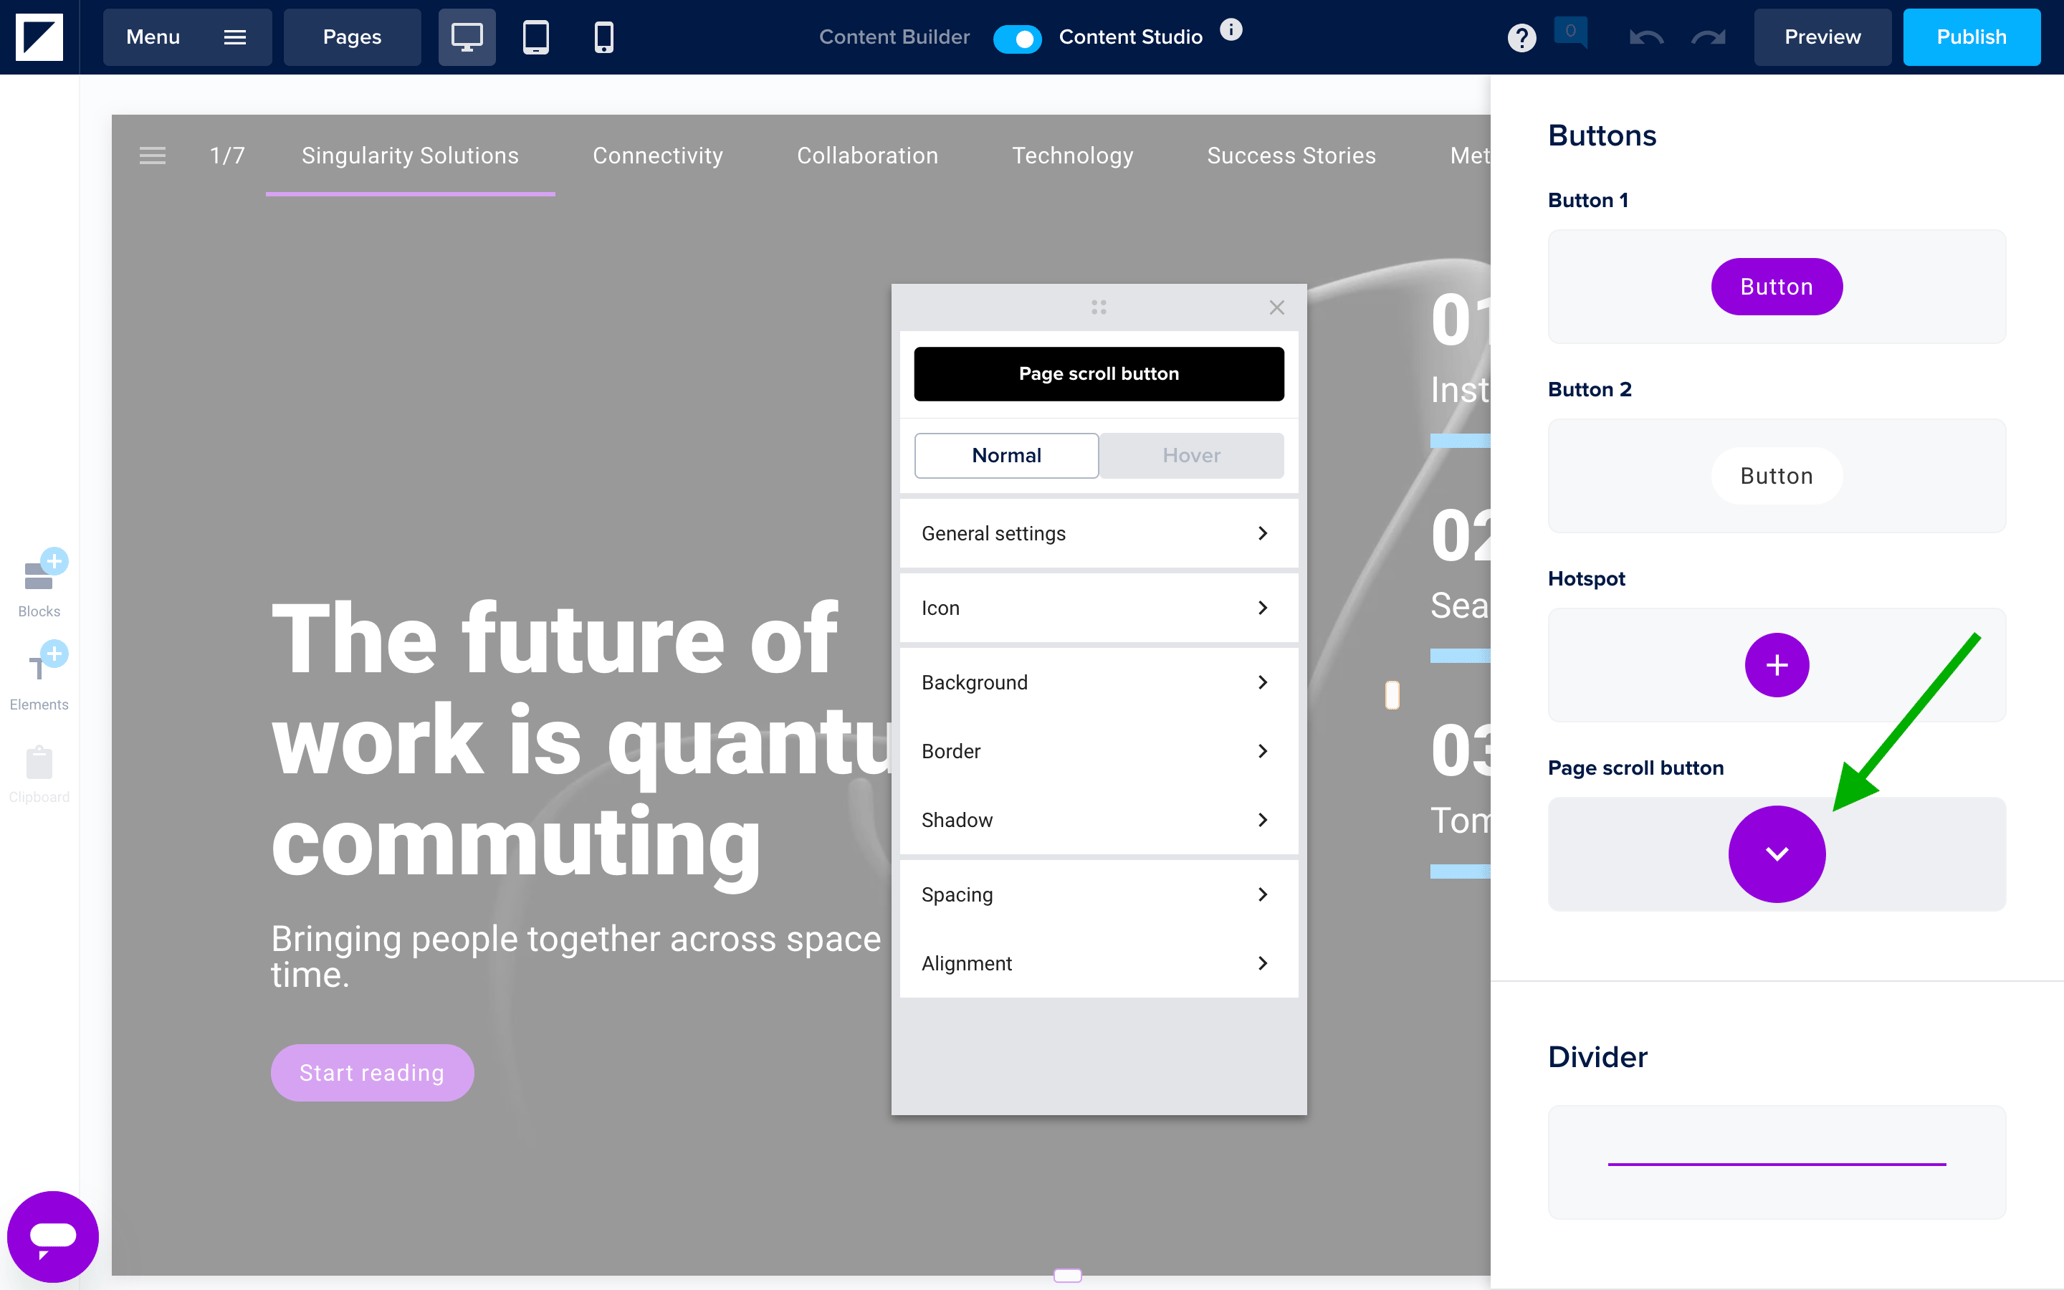The image size is (2064, 1290).
Task: Switch to tablet device view
Action: click(x=536, y=37)
